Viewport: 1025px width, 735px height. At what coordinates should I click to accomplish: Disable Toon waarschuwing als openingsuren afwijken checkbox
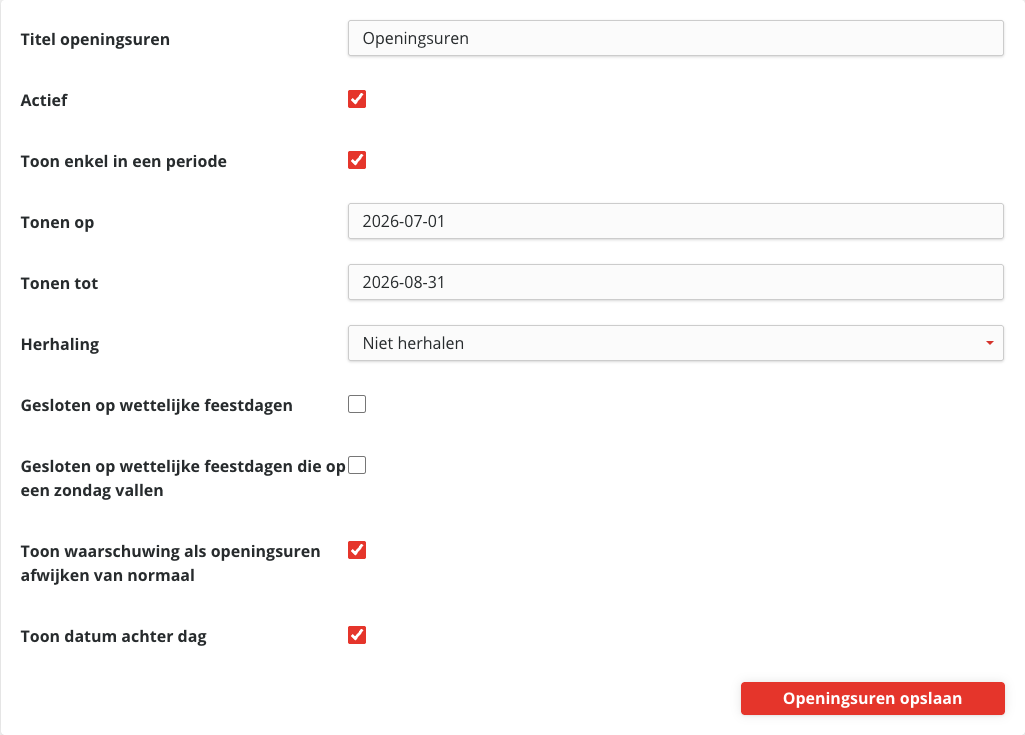[357, 550]
